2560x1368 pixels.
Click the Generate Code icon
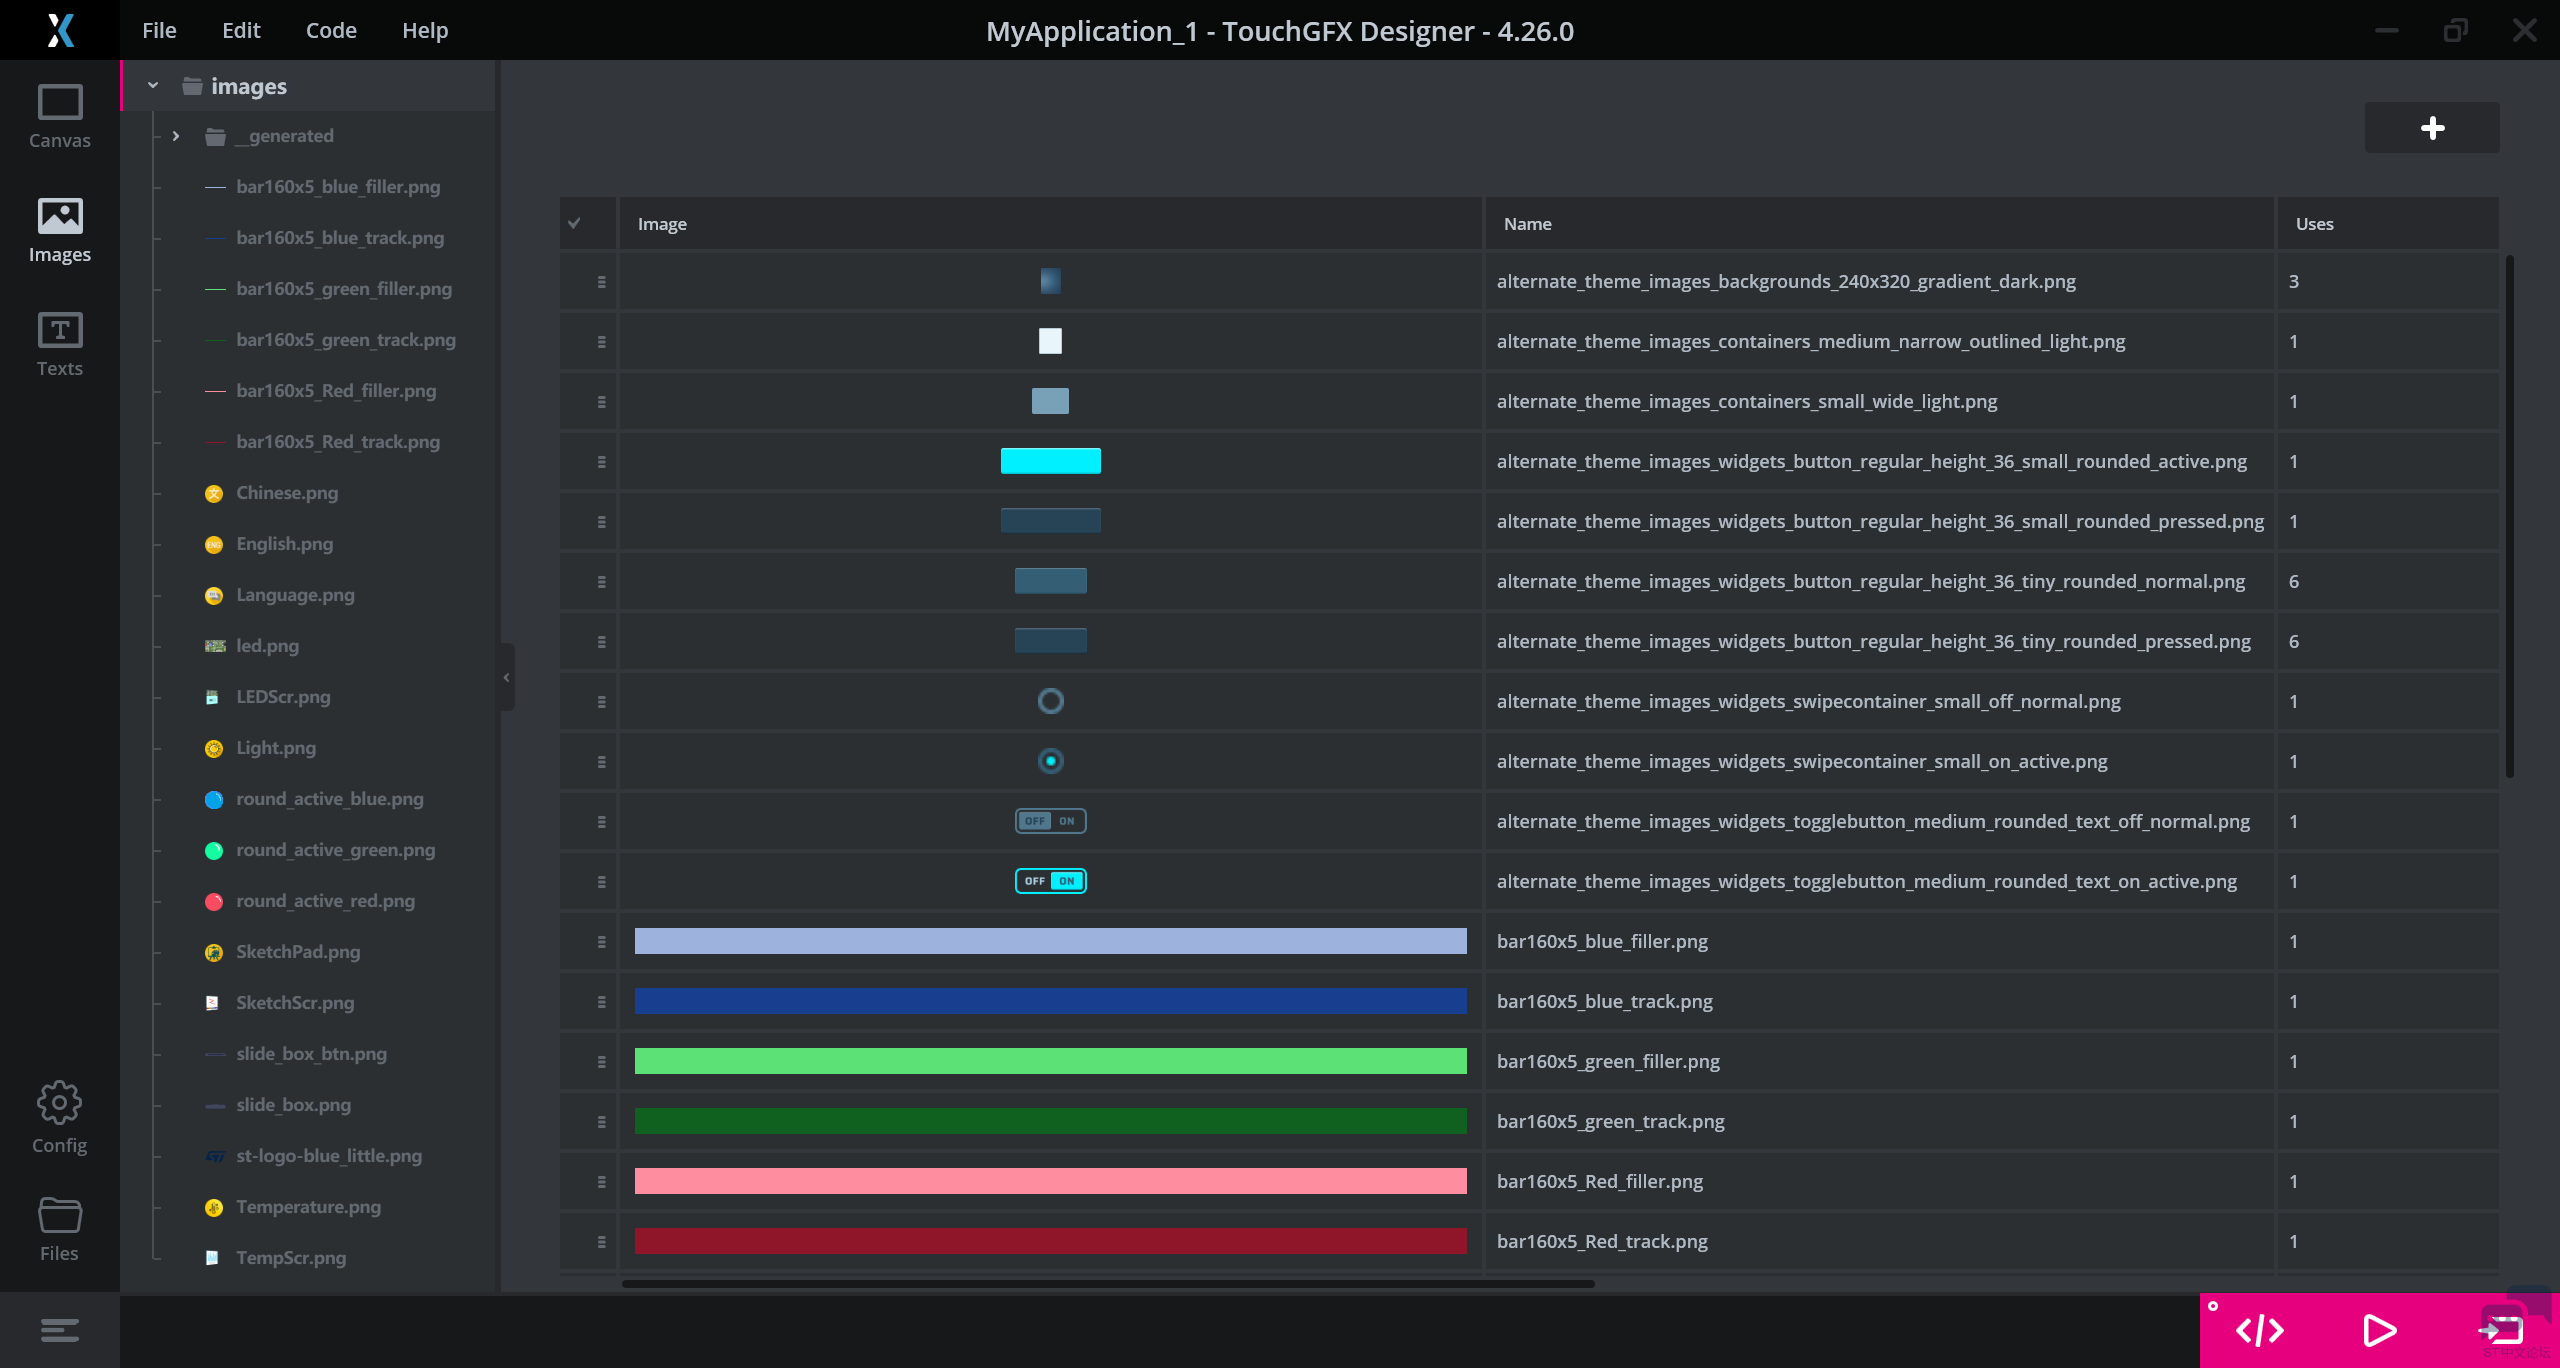(x=2260, y=1330)
